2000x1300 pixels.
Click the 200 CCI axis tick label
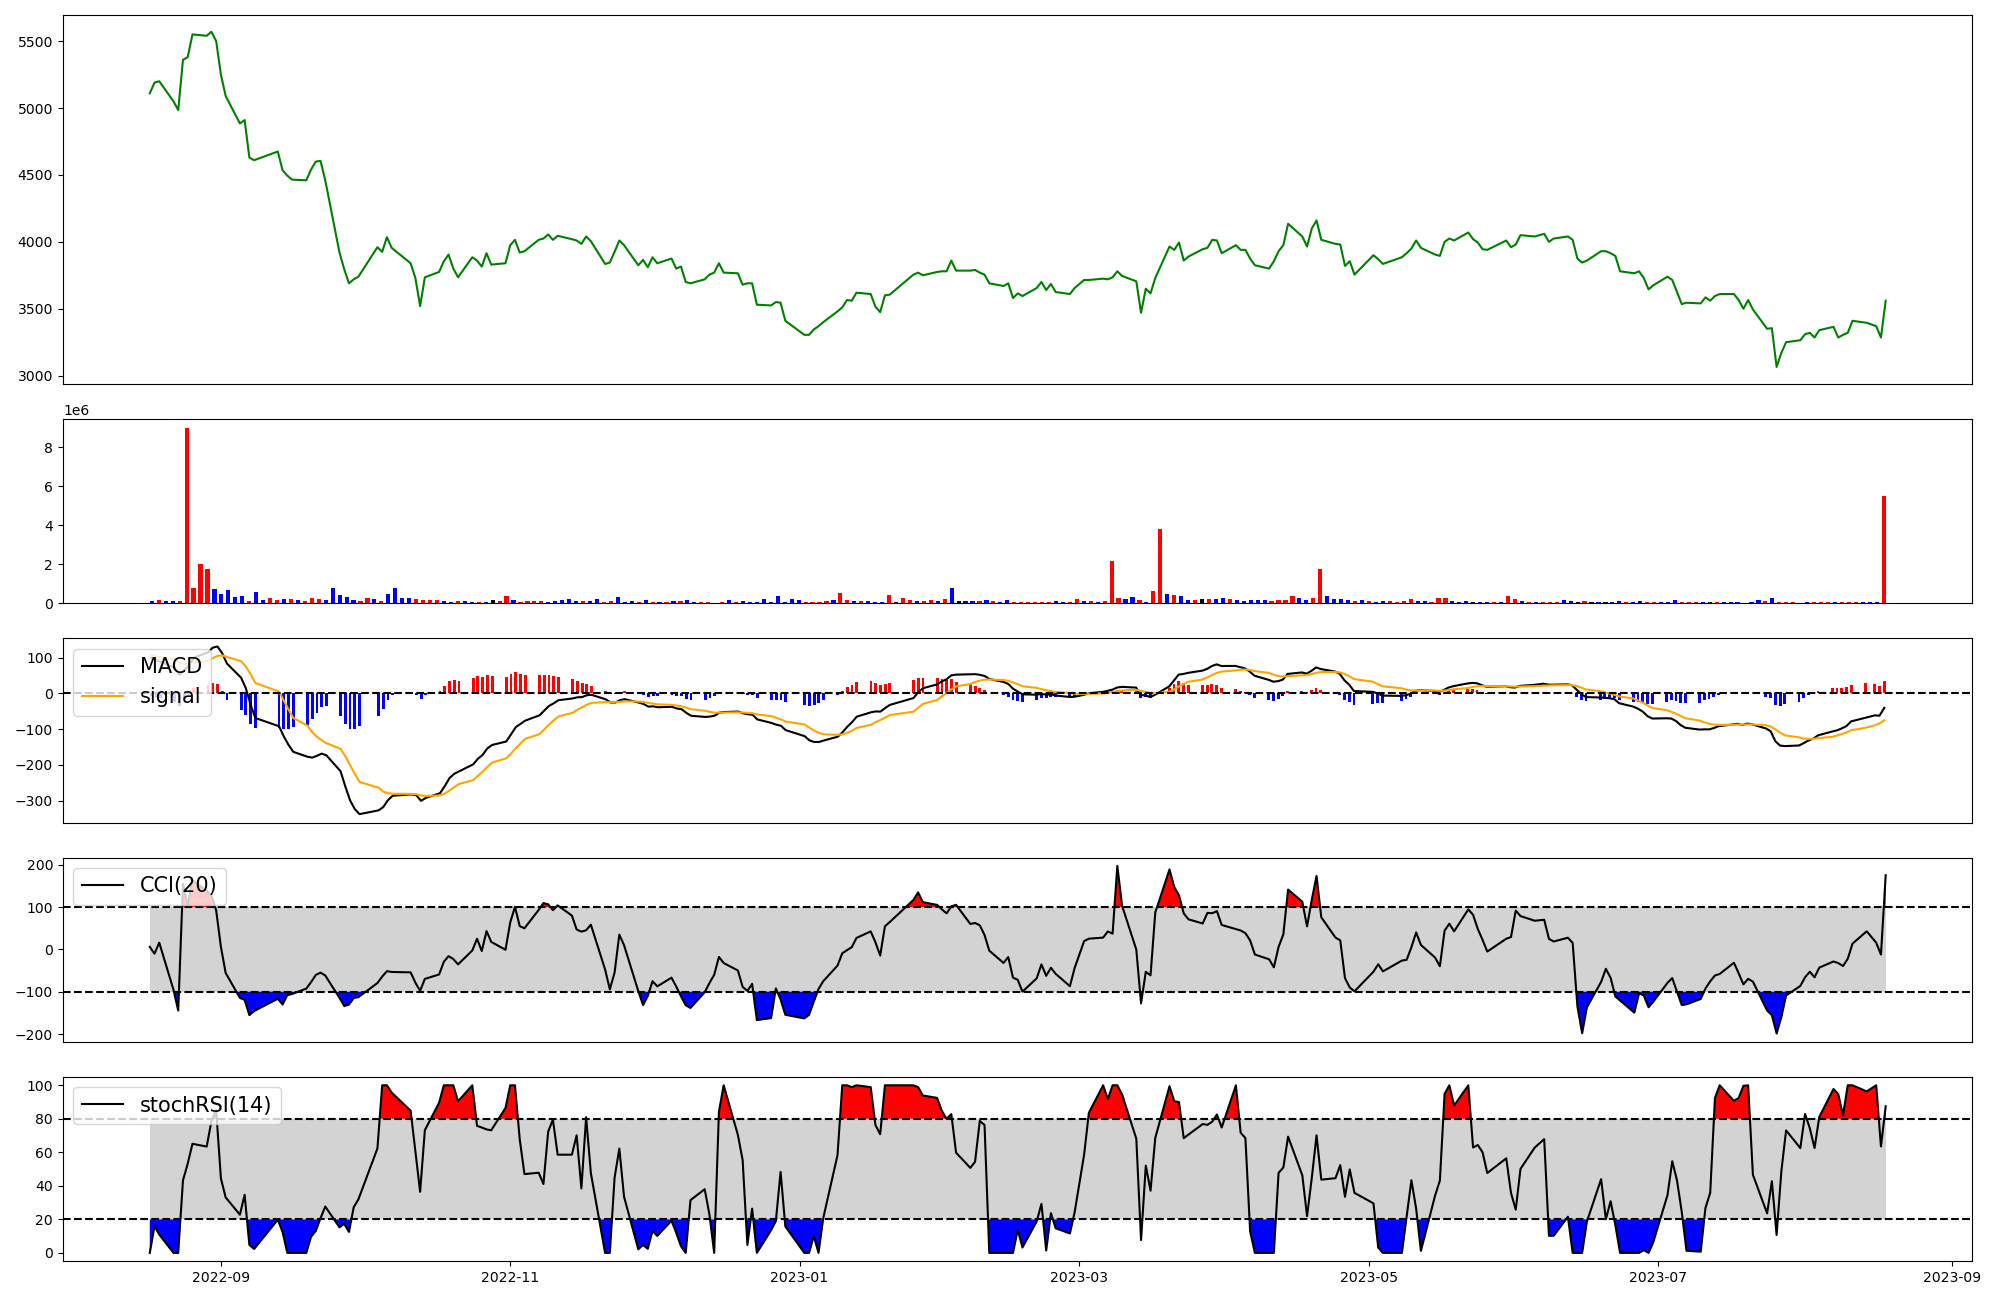41,865
